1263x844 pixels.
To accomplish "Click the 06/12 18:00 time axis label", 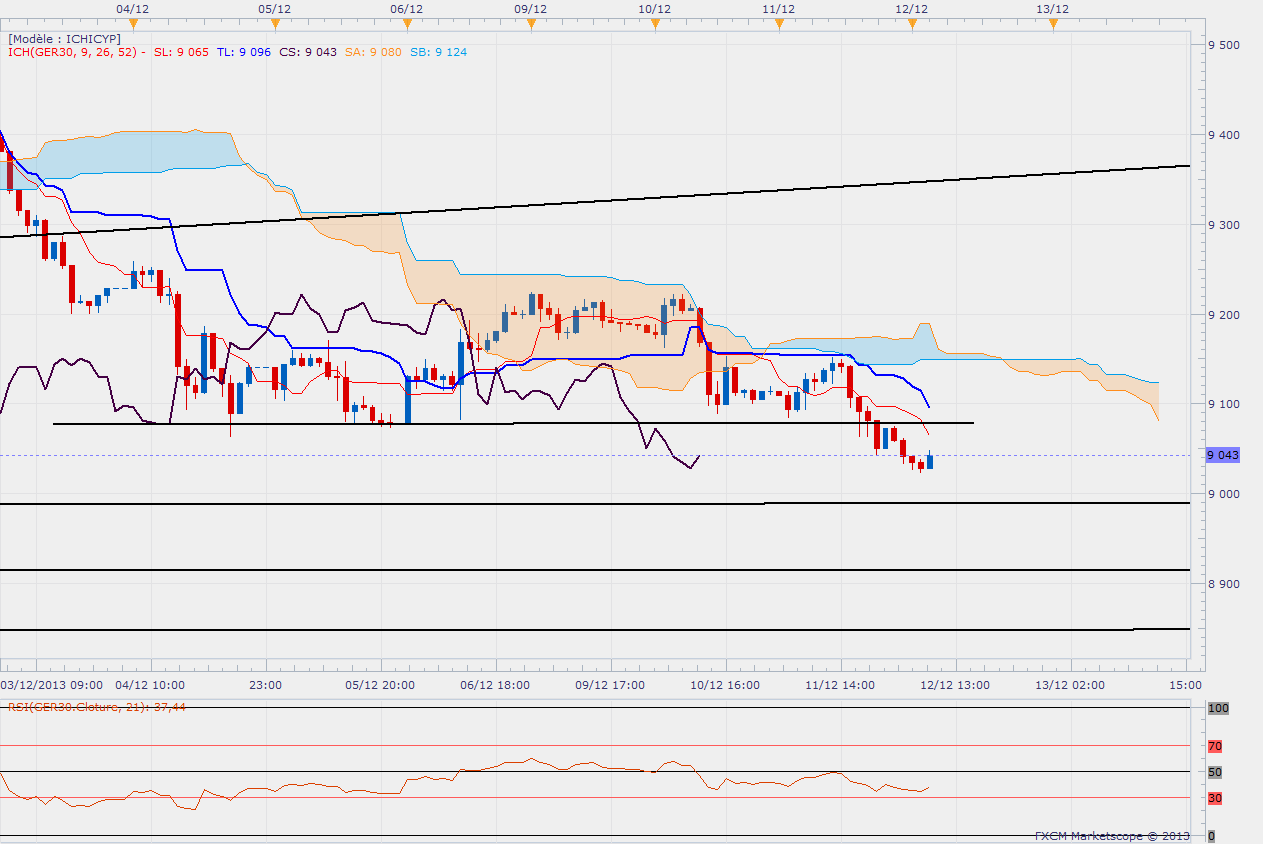I will 495,685.
